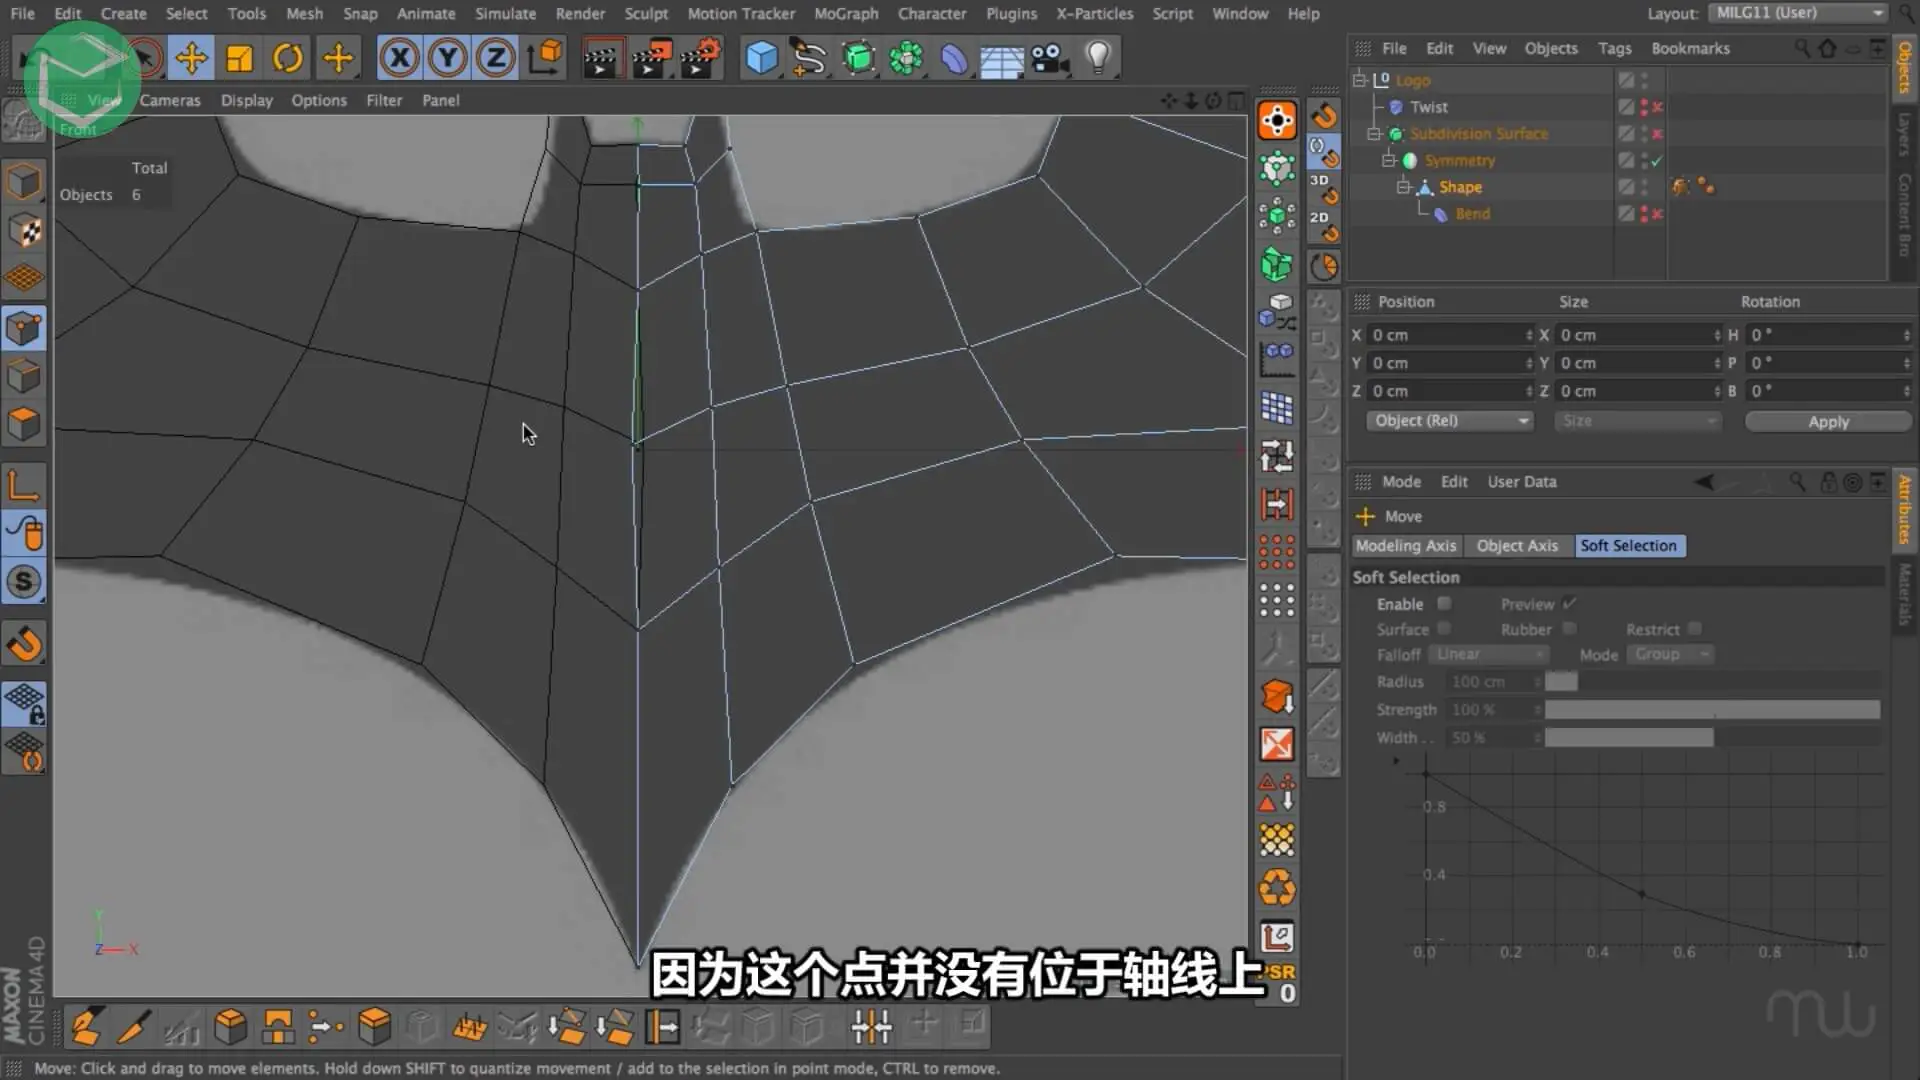Viewport: 1920px width, 1080px height.
Task: Open viewport Cameras menu
Action: click(170, 100)
